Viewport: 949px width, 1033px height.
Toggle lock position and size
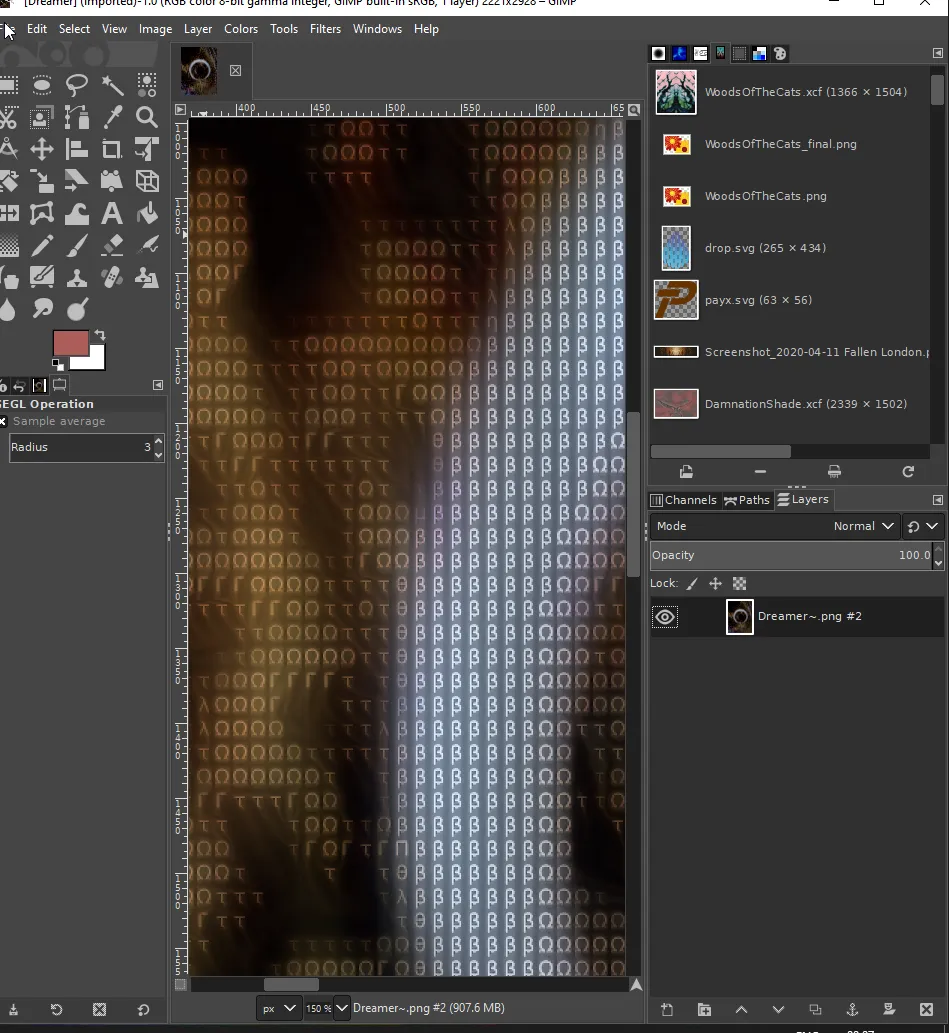[715, 584]
